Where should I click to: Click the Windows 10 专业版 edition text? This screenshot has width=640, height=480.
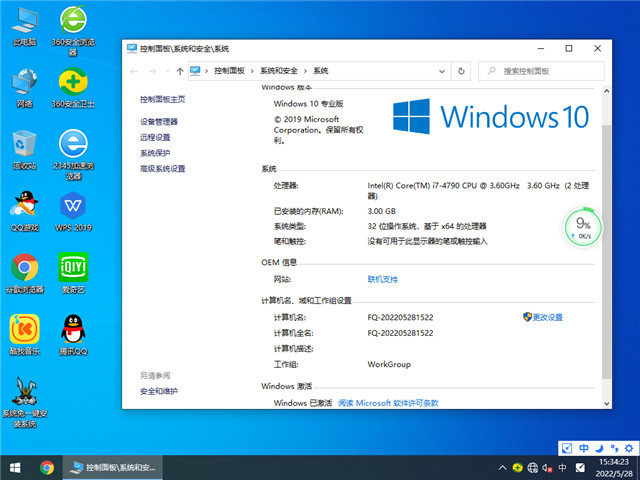coord(308,104)
